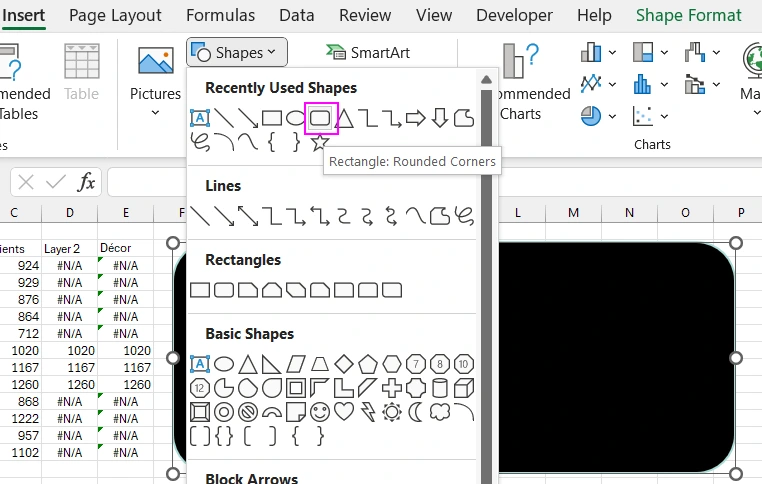The height and width of the screenshot is (484, 762).
Task: Select the hollow Circle donut shape
Action: pos(224,412)
